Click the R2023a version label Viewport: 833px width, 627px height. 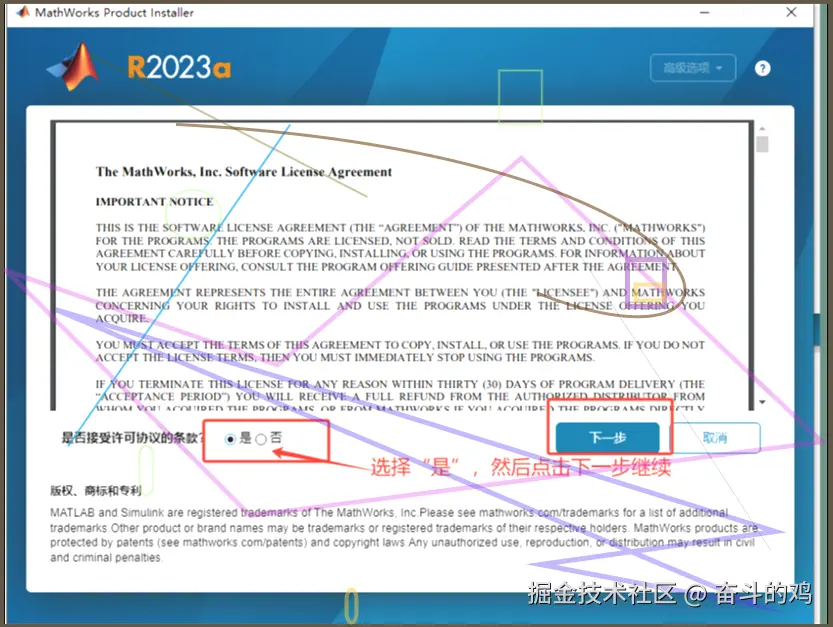(179, 67)
